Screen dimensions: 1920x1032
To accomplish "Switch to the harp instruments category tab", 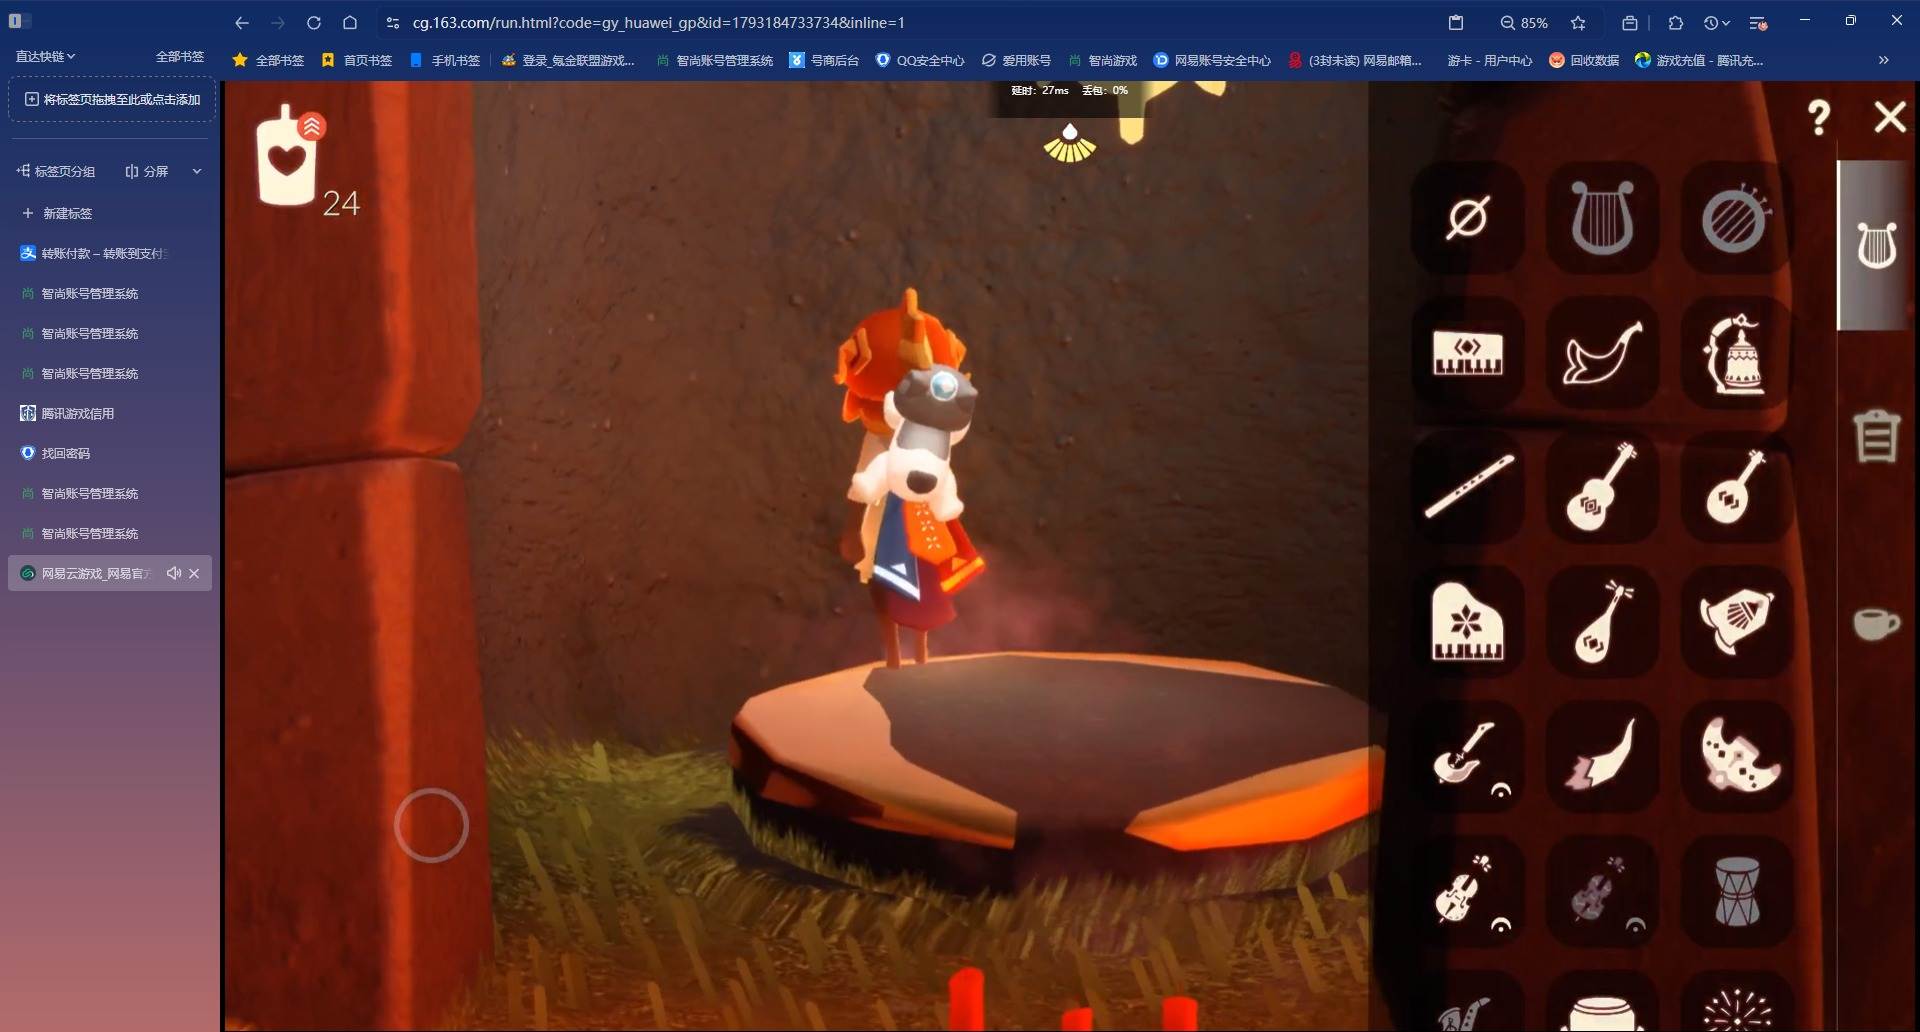I will point(1877,245).
